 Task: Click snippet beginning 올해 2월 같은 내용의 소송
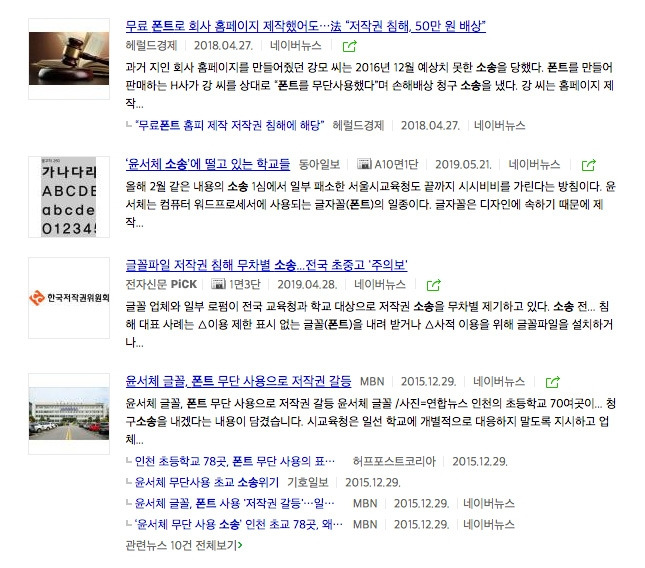pos(370,204)
